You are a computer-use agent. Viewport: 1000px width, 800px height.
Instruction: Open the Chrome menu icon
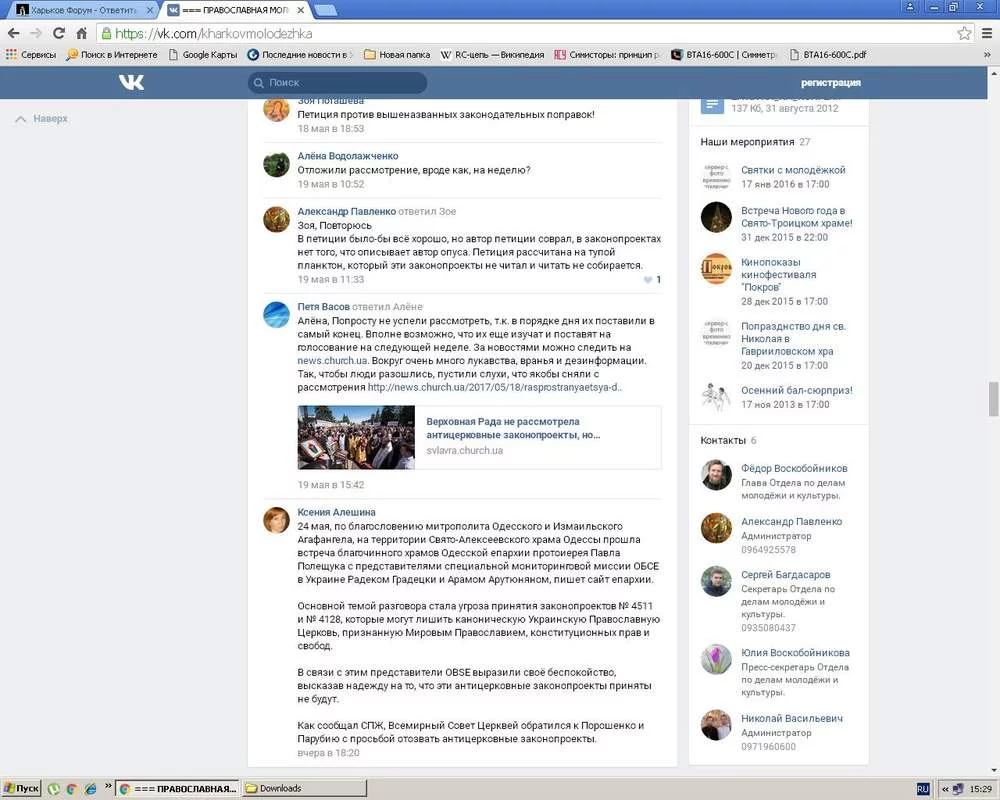pyautogui.click(x=986, y=33)
